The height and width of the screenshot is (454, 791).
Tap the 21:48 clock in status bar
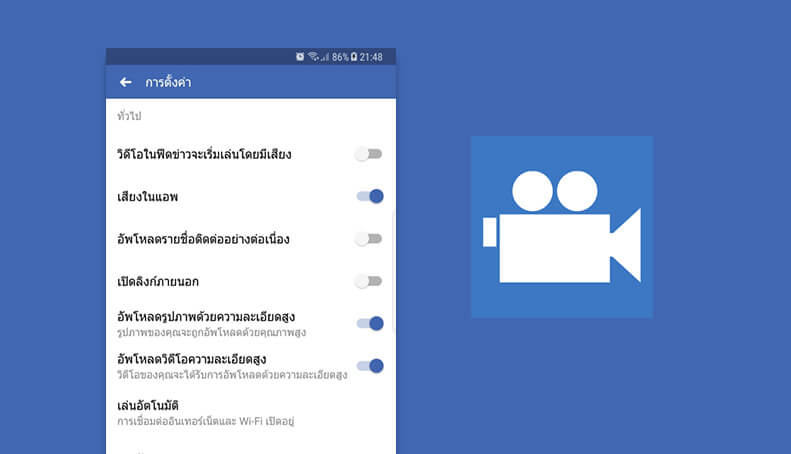[x=371, y=57]
